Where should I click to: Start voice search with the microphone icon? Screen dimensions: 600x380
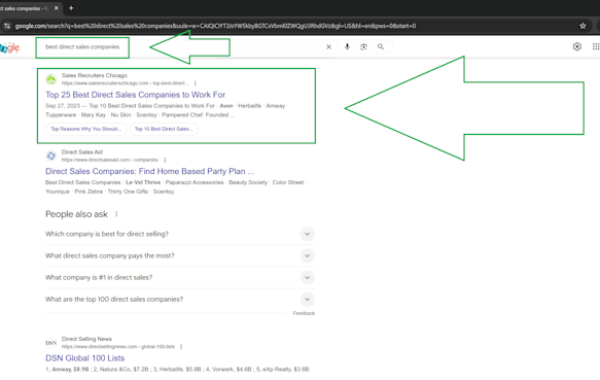pos(347,47)
